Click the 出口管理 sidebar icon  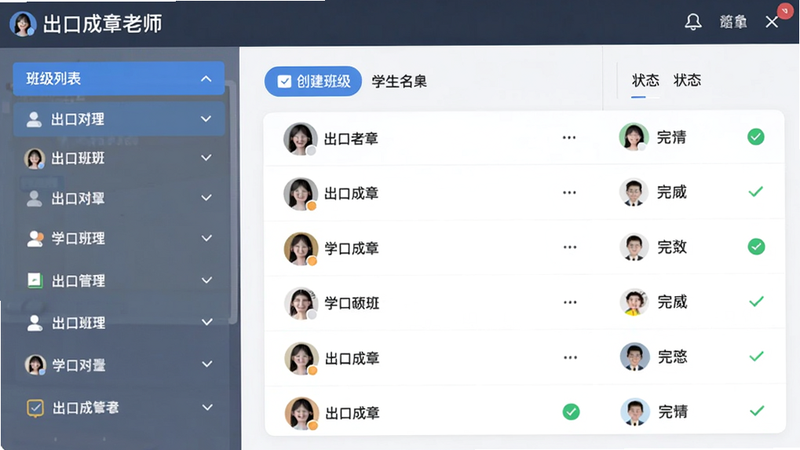[x=35, y=280]
